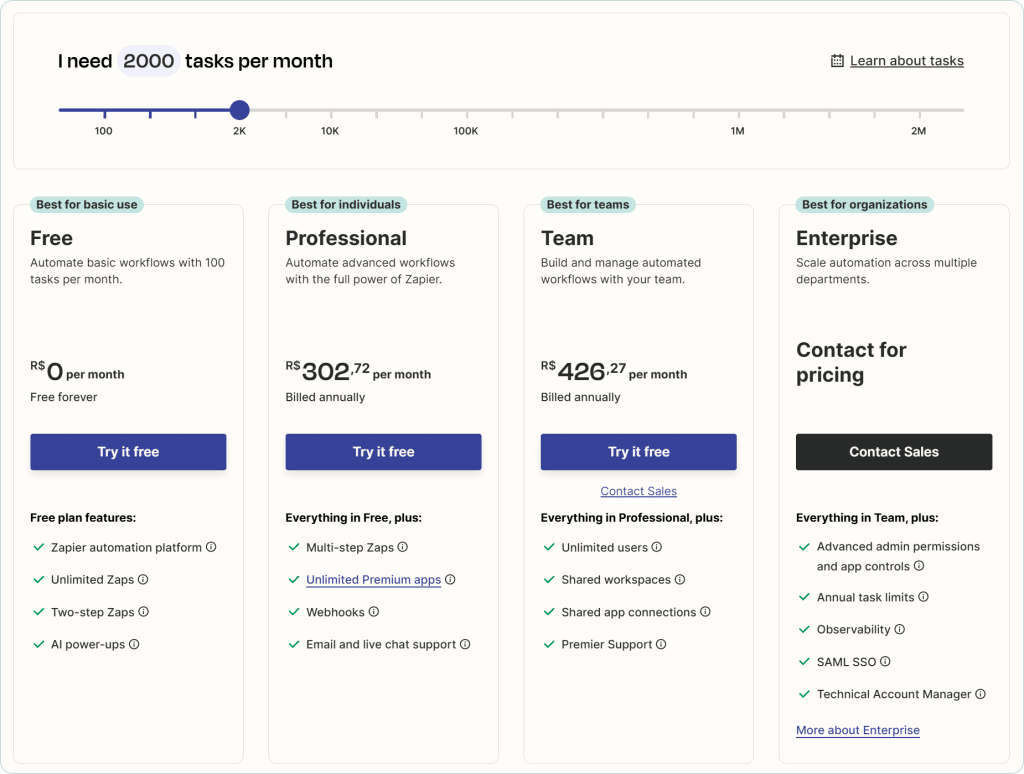The width and height of the screenshot is (1024, 774).
Task: Show info for Premier Support
Action: (x=661, y=644)
